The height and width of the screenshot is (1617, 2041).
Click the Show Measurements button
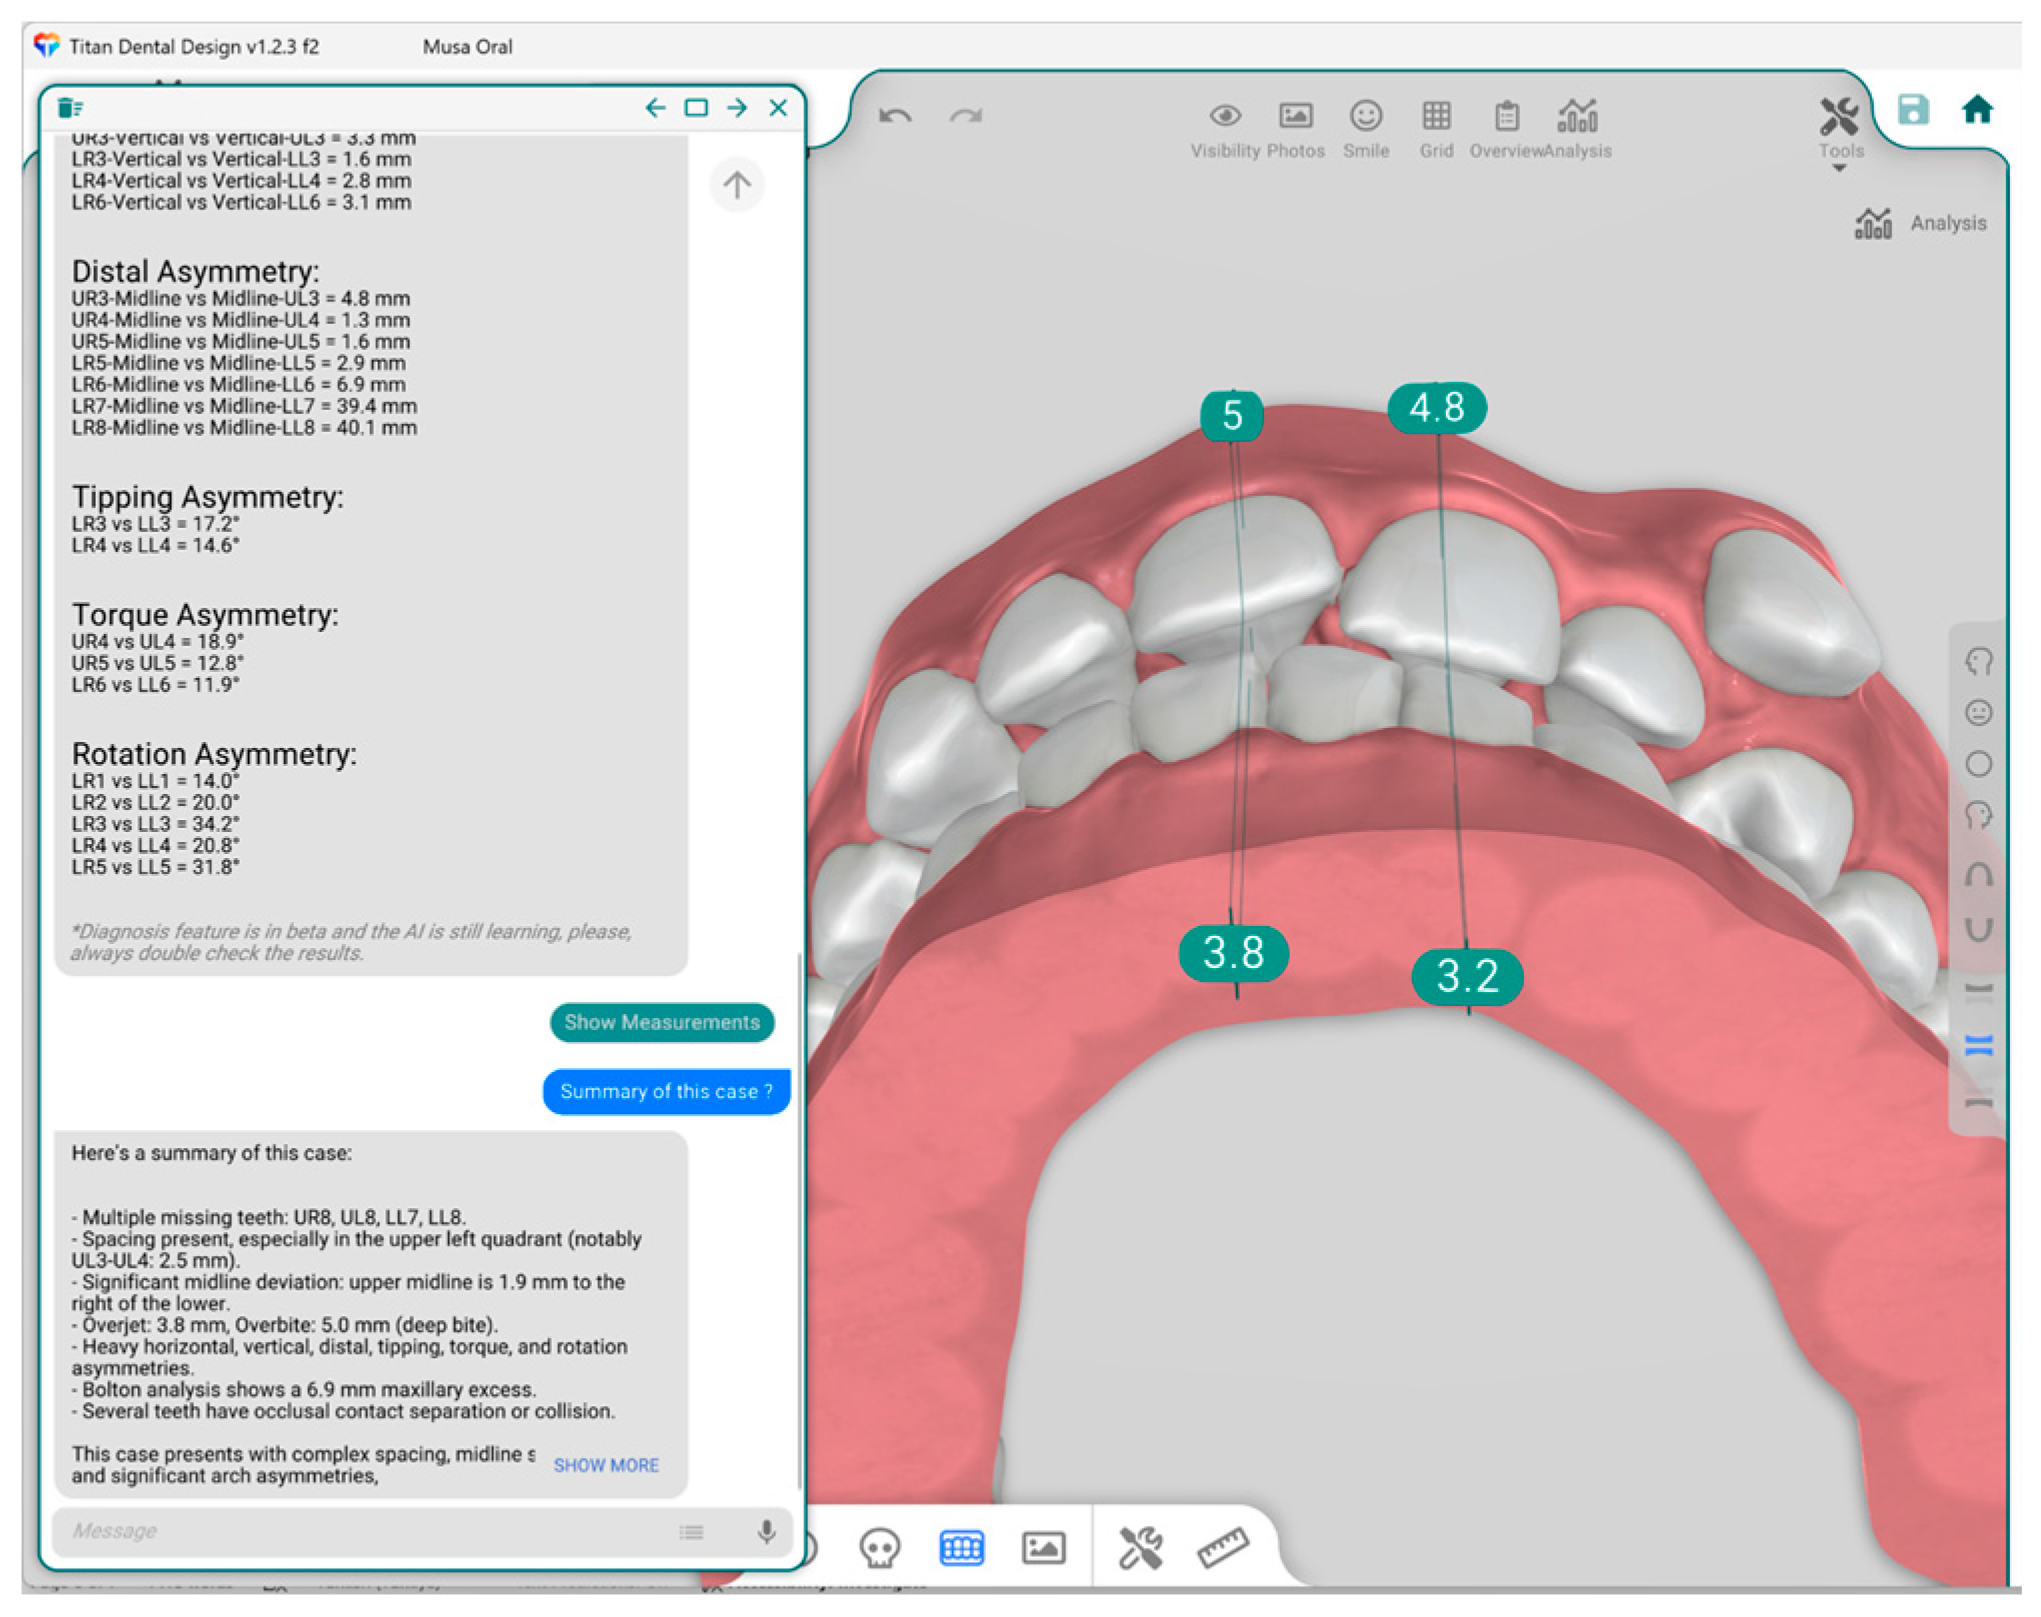pyautogui.click(x=662, y=1022)
